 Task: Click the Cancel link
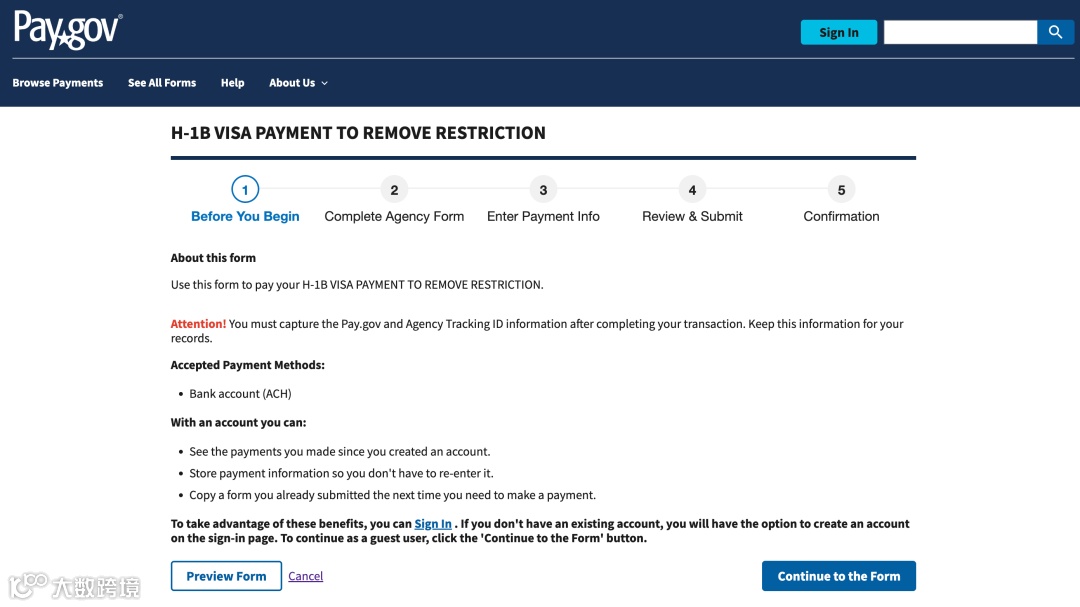pos(305,576)
